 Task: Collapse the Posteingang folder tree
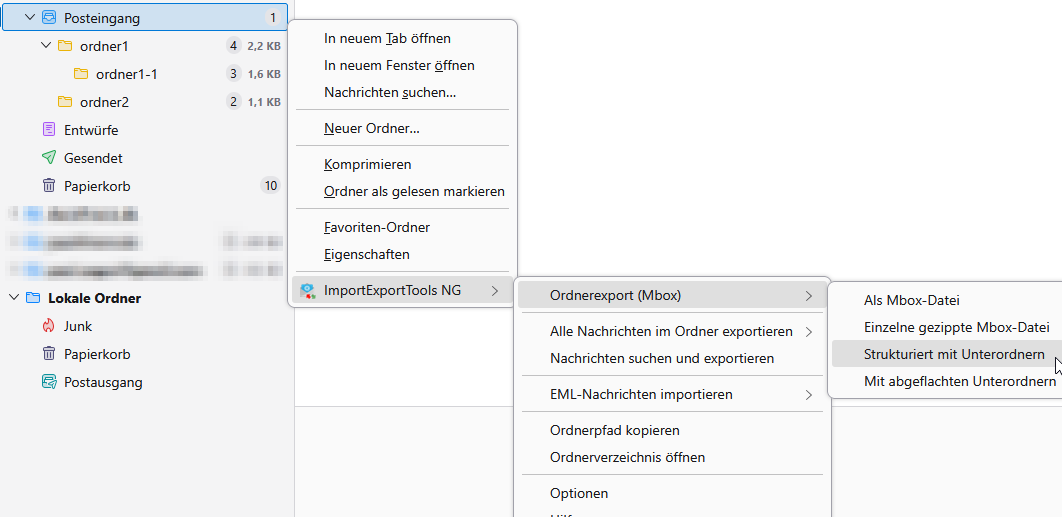pyautogui.click(x=29, y=18)
